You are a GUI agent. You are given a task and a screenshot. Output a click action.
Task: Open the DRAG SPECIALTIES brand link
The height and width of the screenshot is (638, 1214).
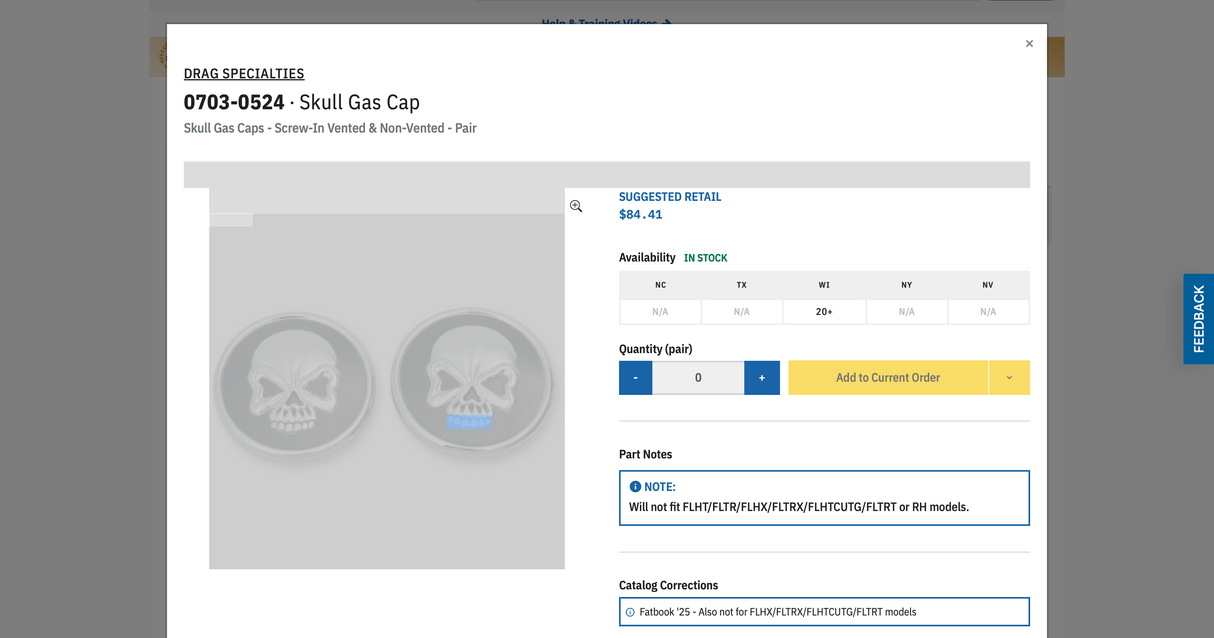click(x=244, y=73)
